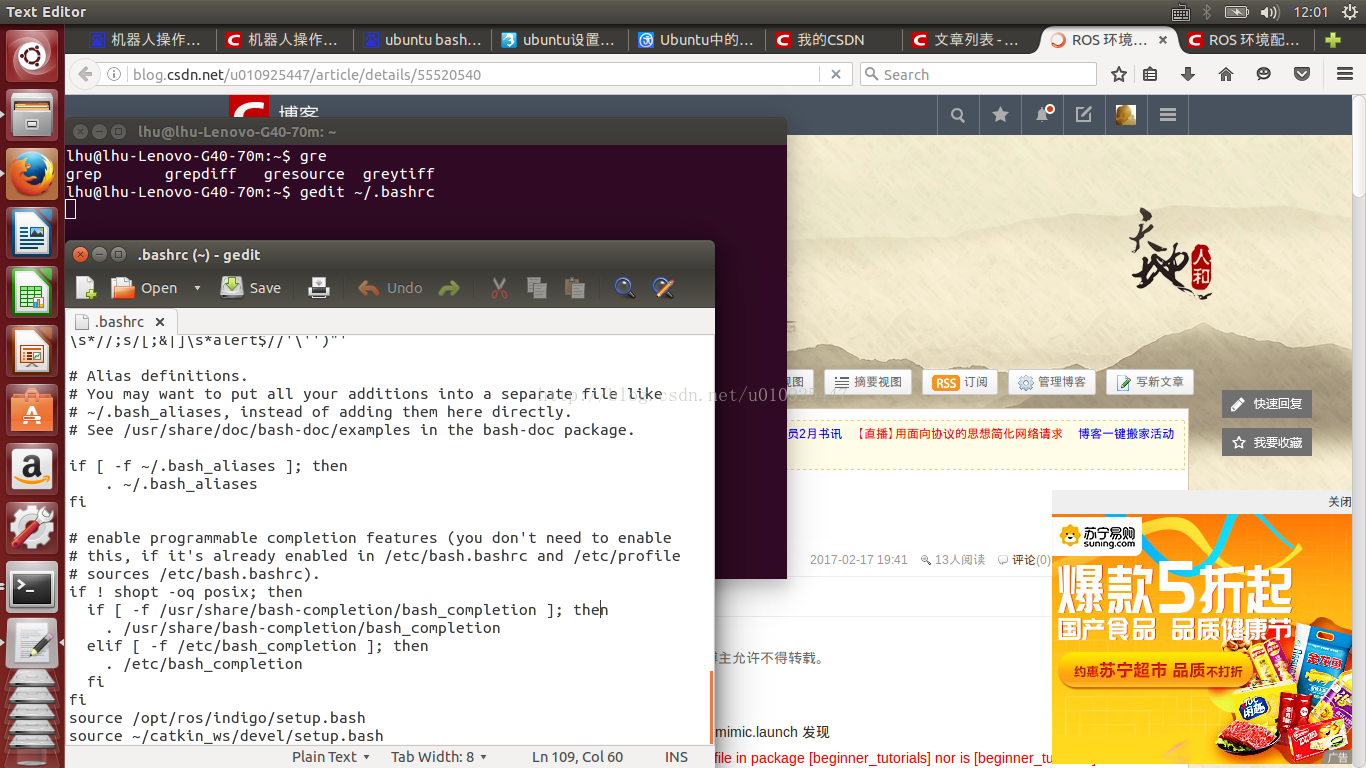Image resolution: width=1366 pixels, height=768 pixels.
Task: Open the Tab Width: 8 dropdown
Action: click(x=439, y=757)
